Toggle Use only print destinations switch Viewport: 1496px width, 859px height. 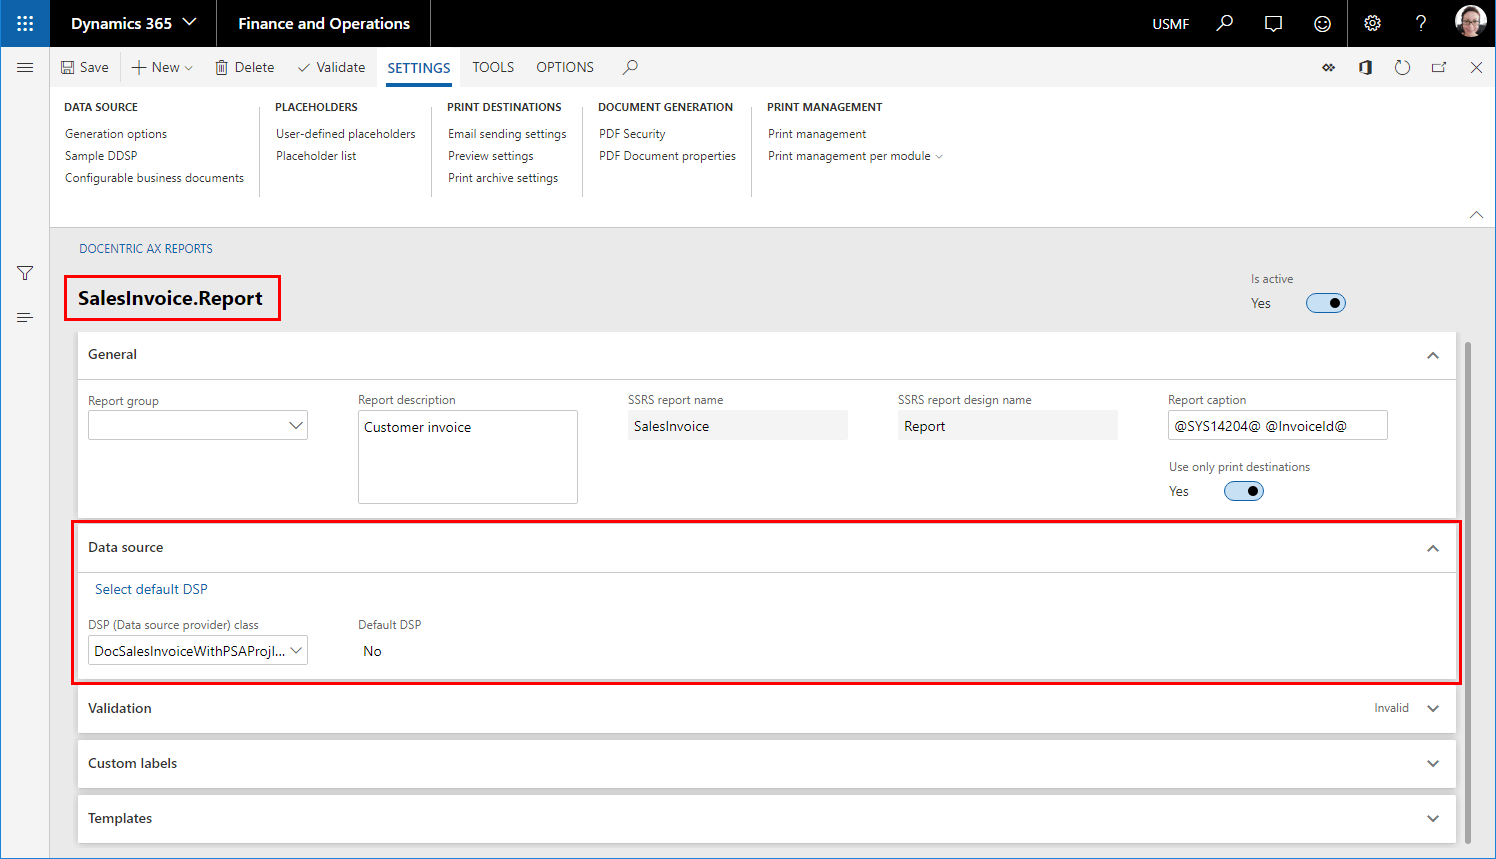tap(1244, 491)
